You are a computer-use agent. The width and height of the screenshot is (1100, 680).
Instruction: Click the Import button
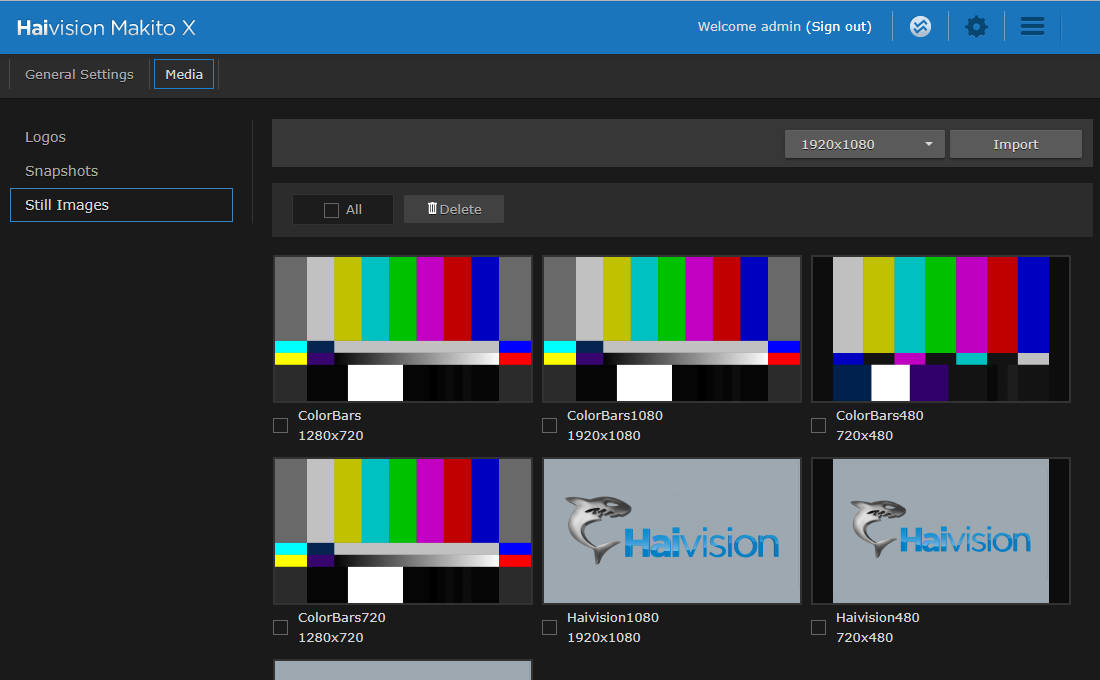pyautogui.click(x=1015, y=143)
